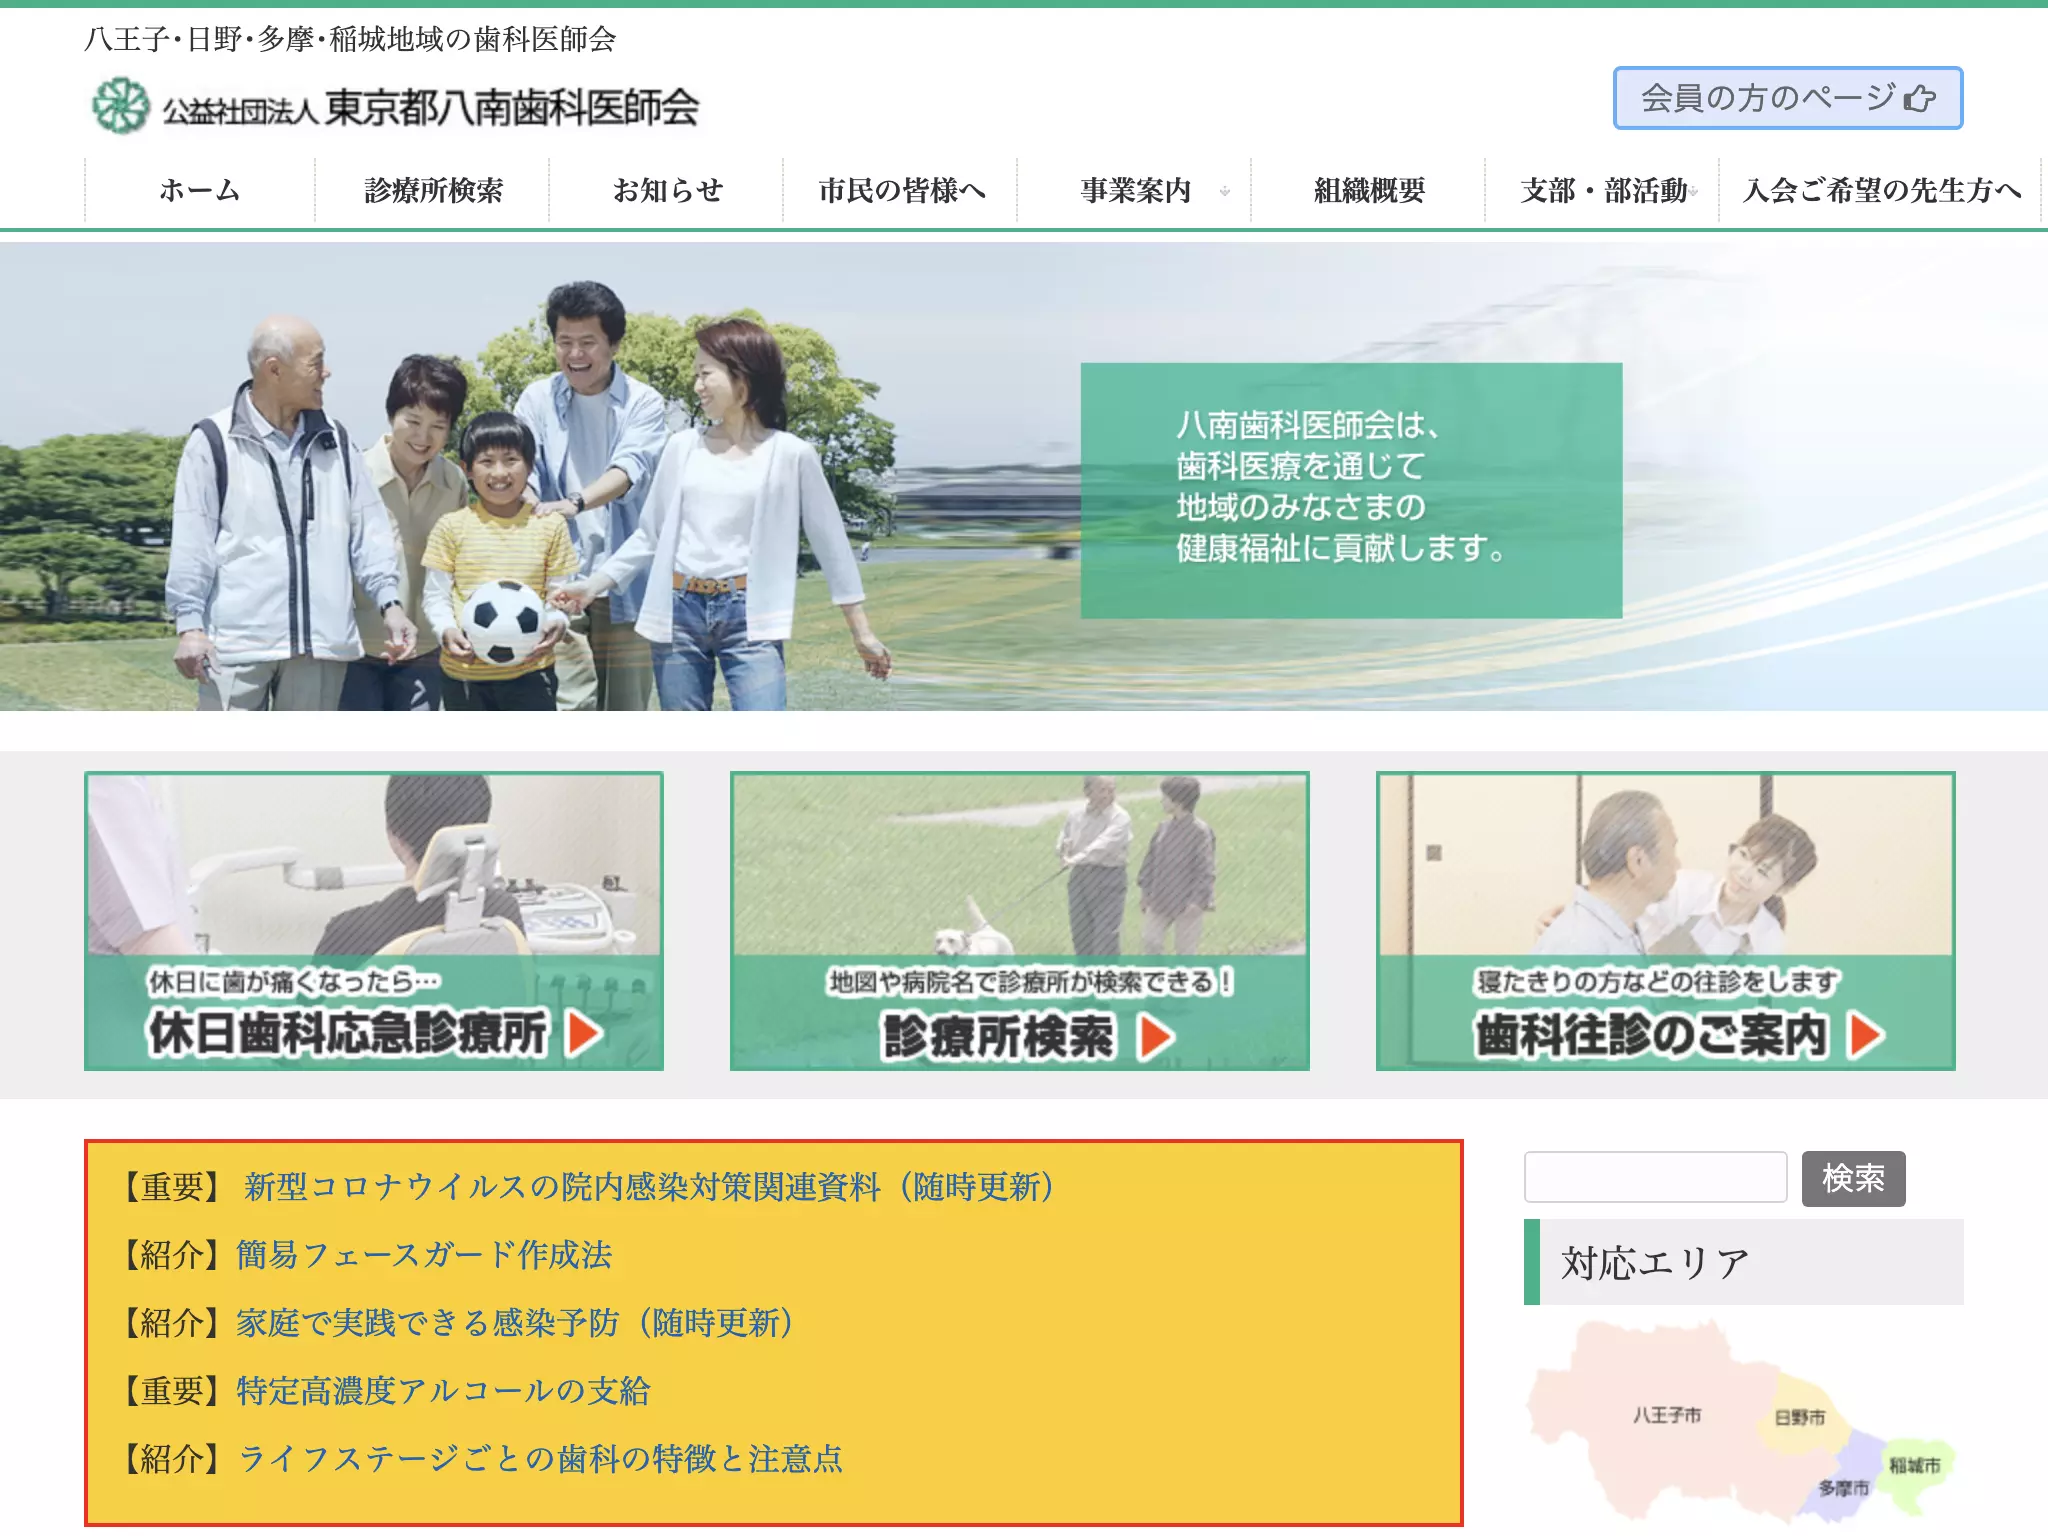
Task: Click the family hero banner image
Action: (1024, 476)
